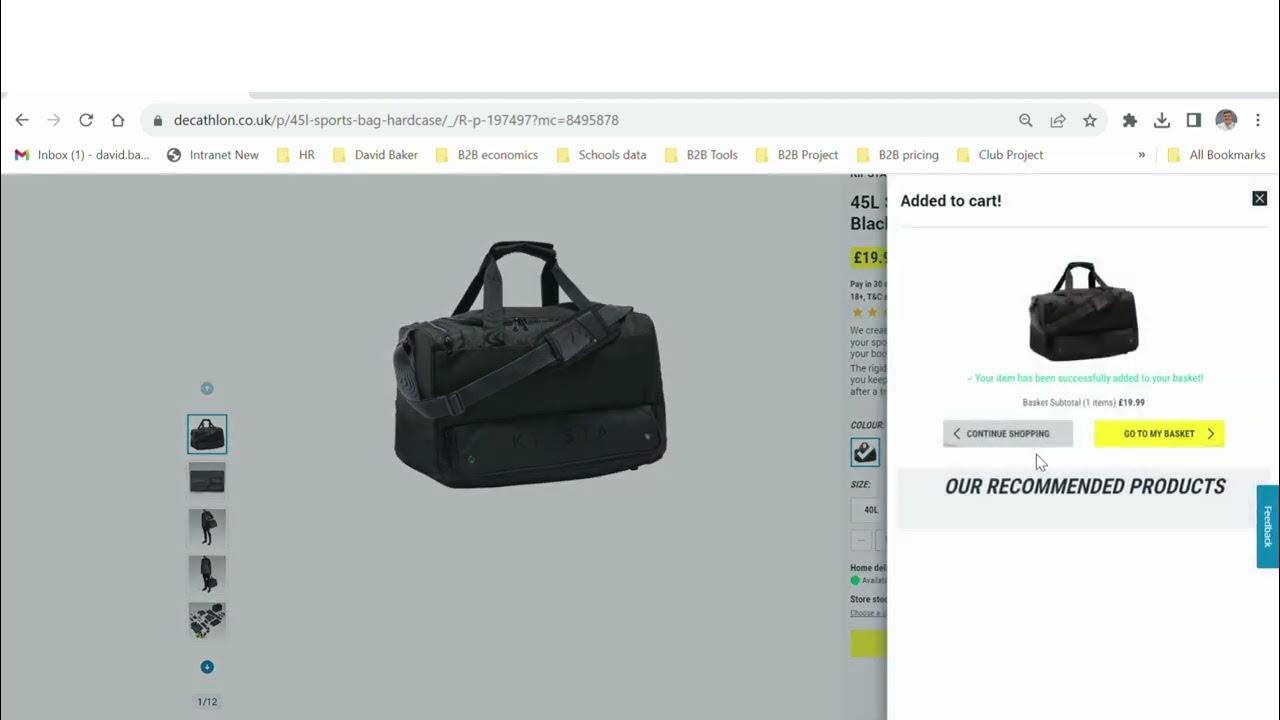Close the Added to cart panel
Viewport: 1280px width, 720px height.
point(1260,199)
